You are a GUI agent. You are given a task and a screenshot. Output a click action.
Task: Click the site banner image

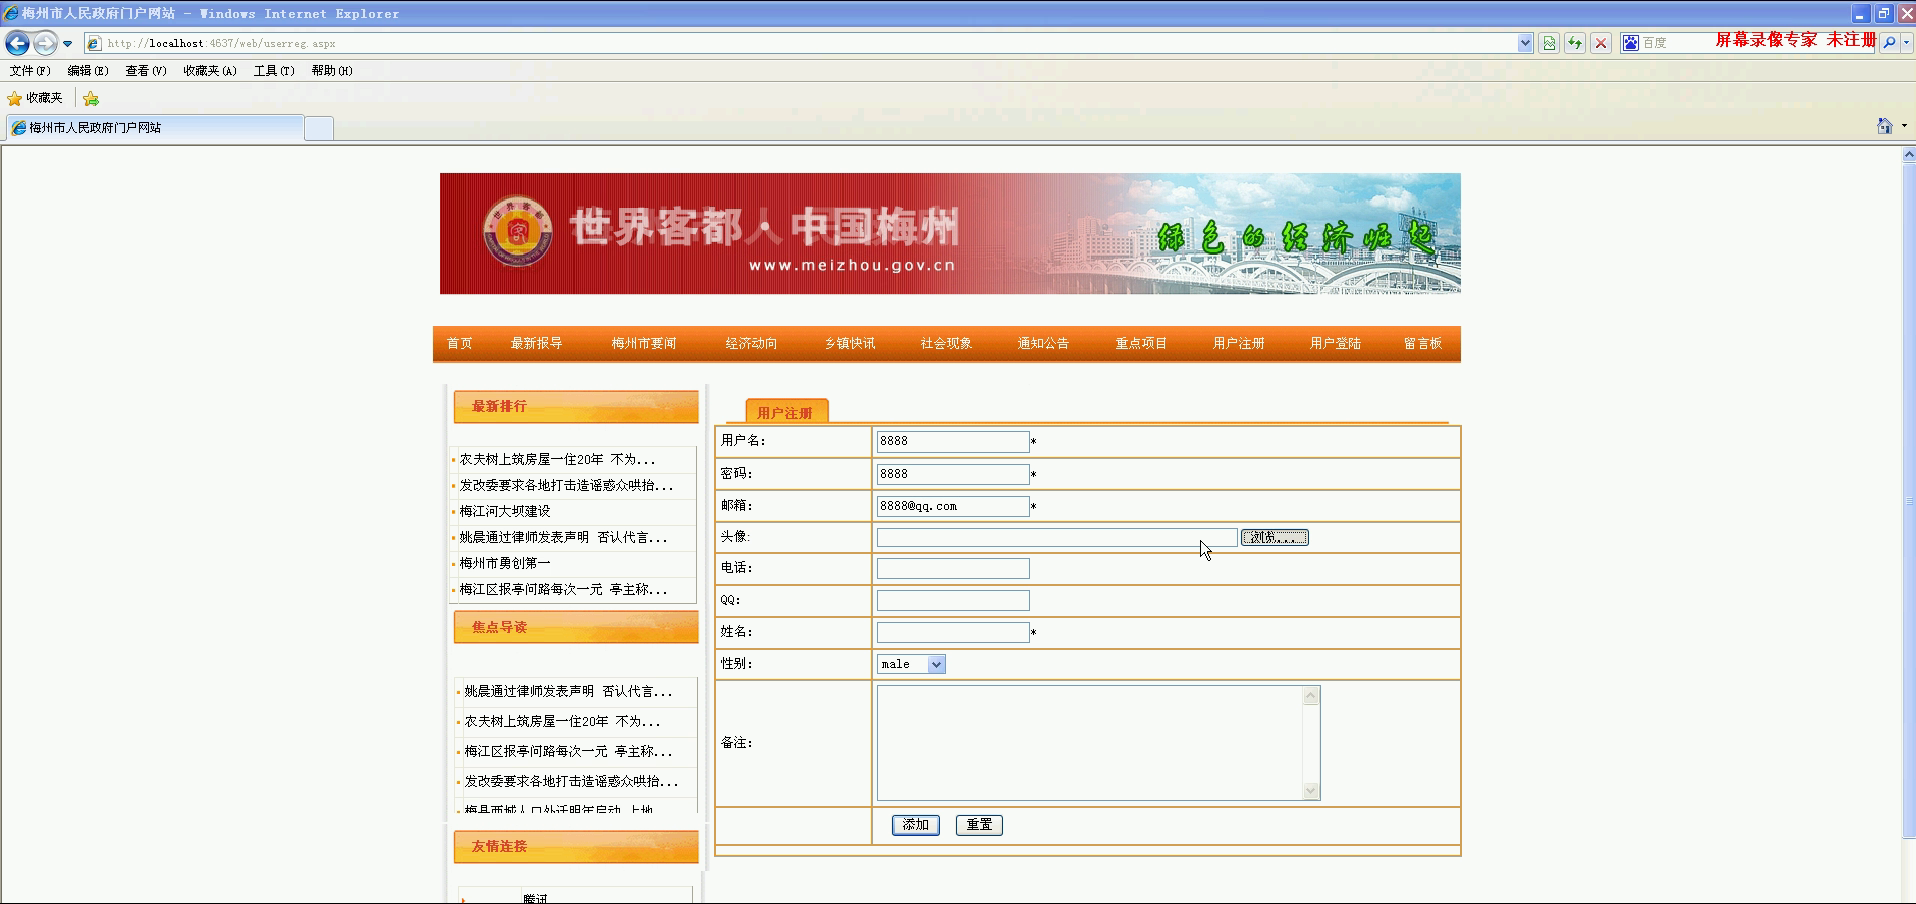point(950,234)
